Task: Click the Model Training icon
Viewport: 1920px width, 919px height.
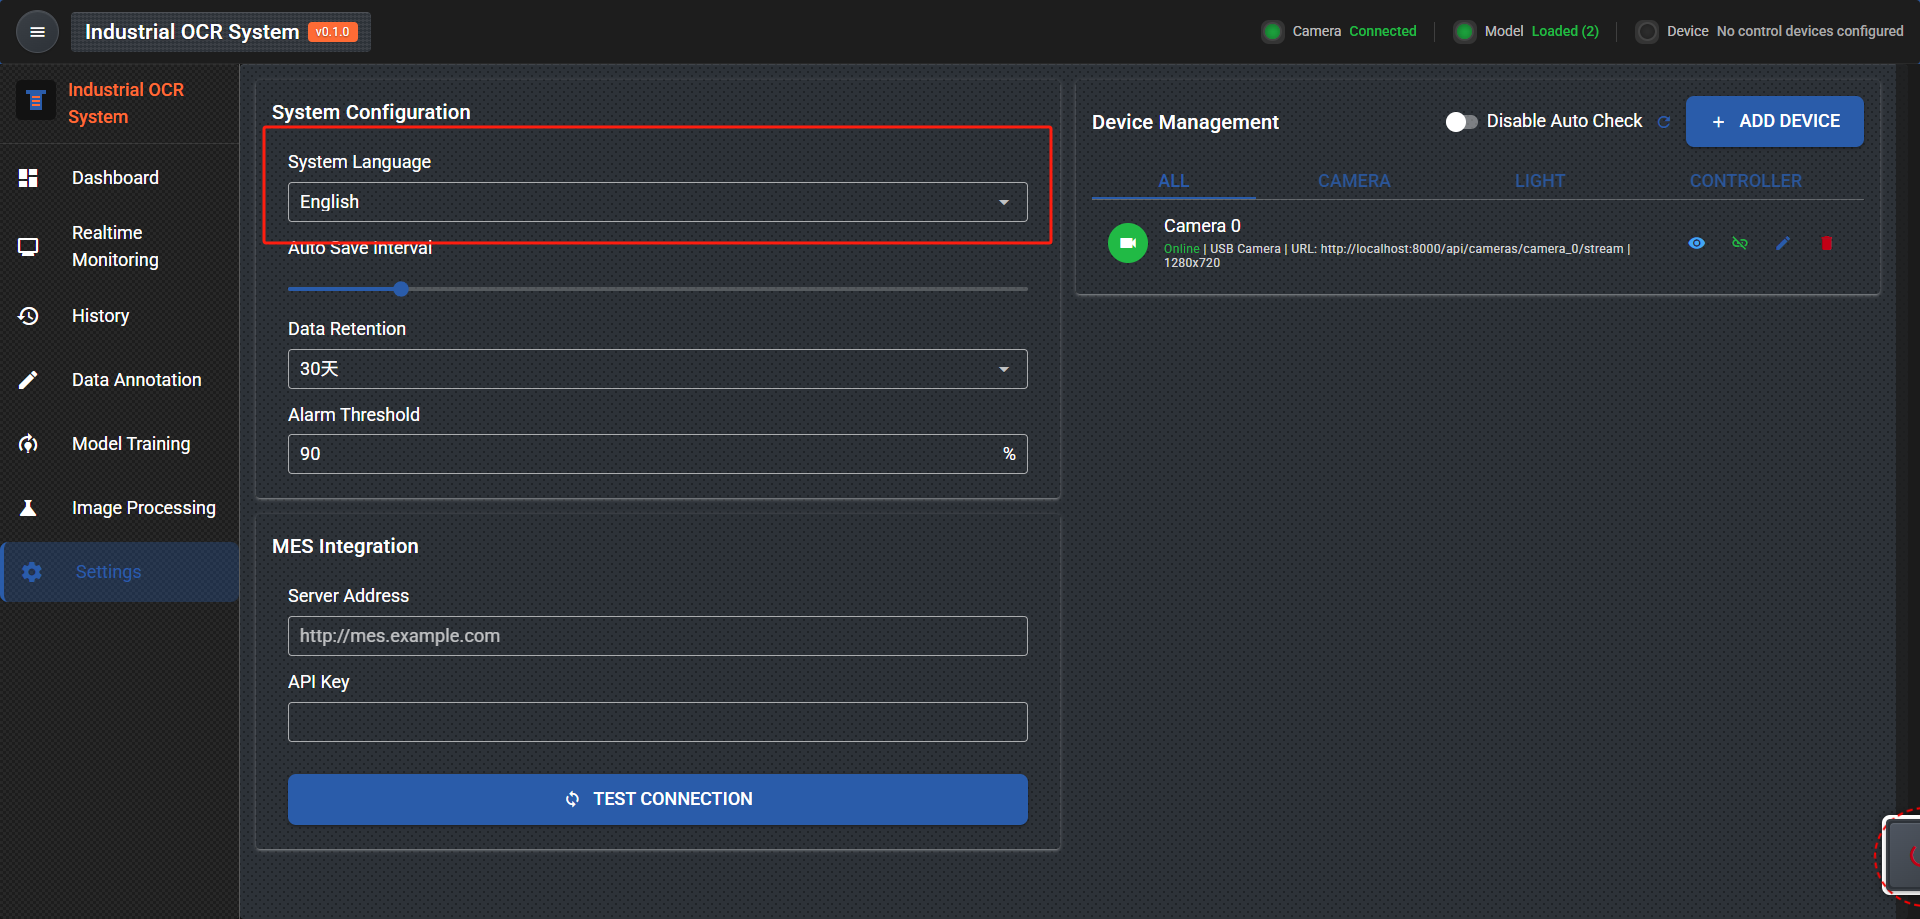Action: tap(28, 444)
